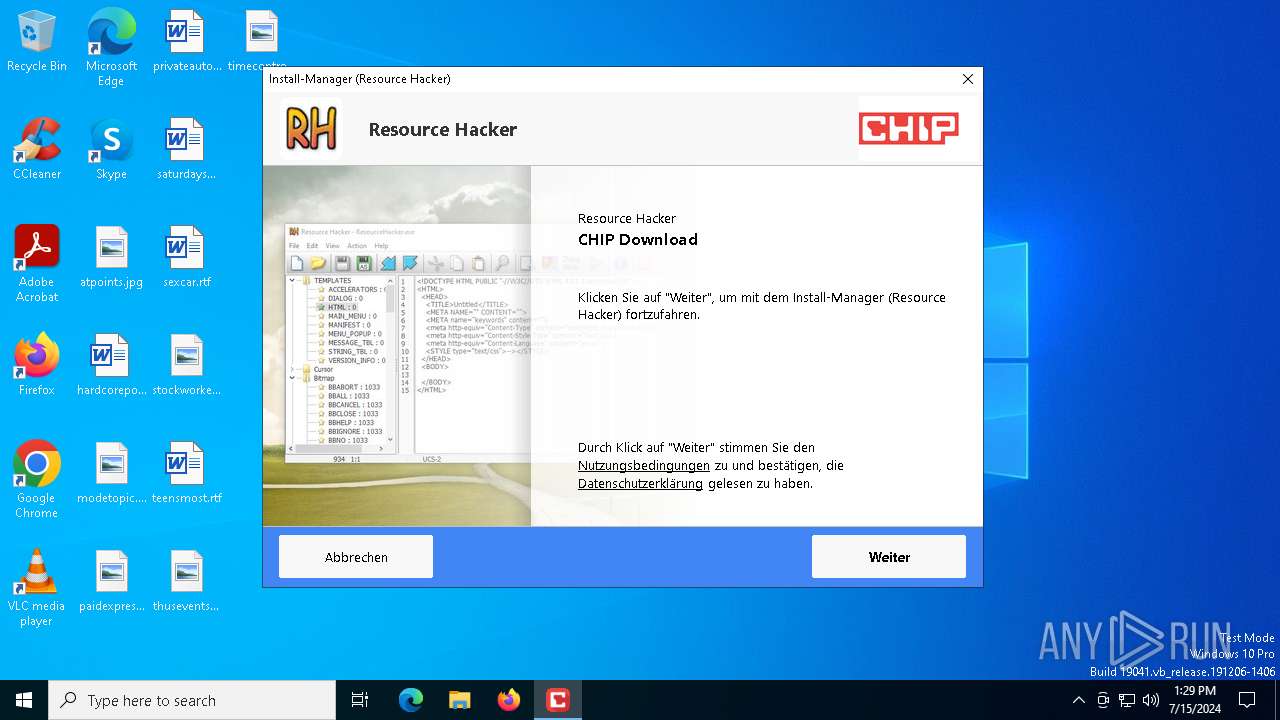This screenshot has width=1280, height=720.
Task: Launch Firefox from the taskbar
Action: click(509, 700)
